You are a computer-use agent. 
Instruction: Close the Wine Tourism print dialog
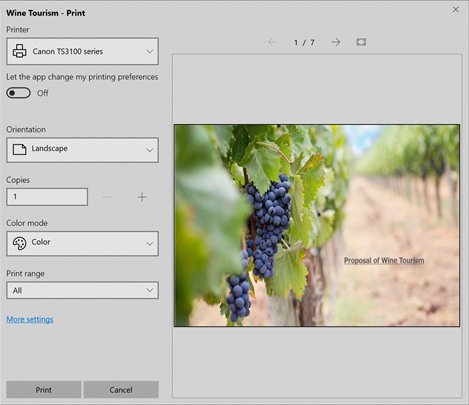[x=456, y=9]
